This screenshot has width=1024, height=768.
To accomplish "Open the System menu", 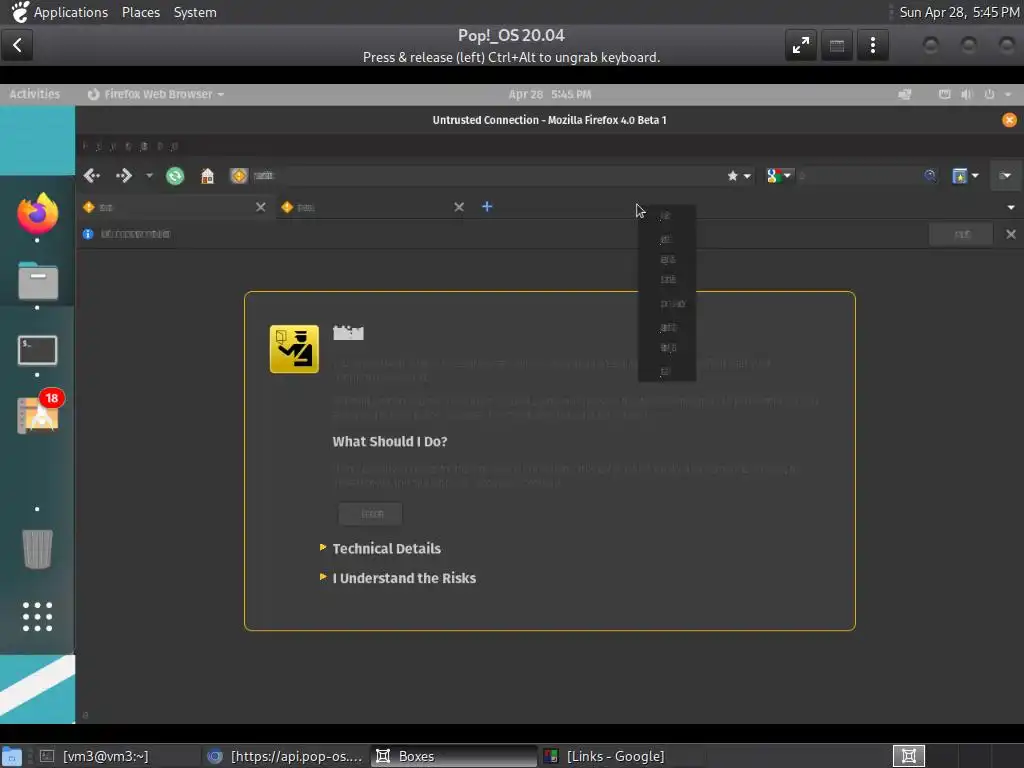I will (195, 12).
